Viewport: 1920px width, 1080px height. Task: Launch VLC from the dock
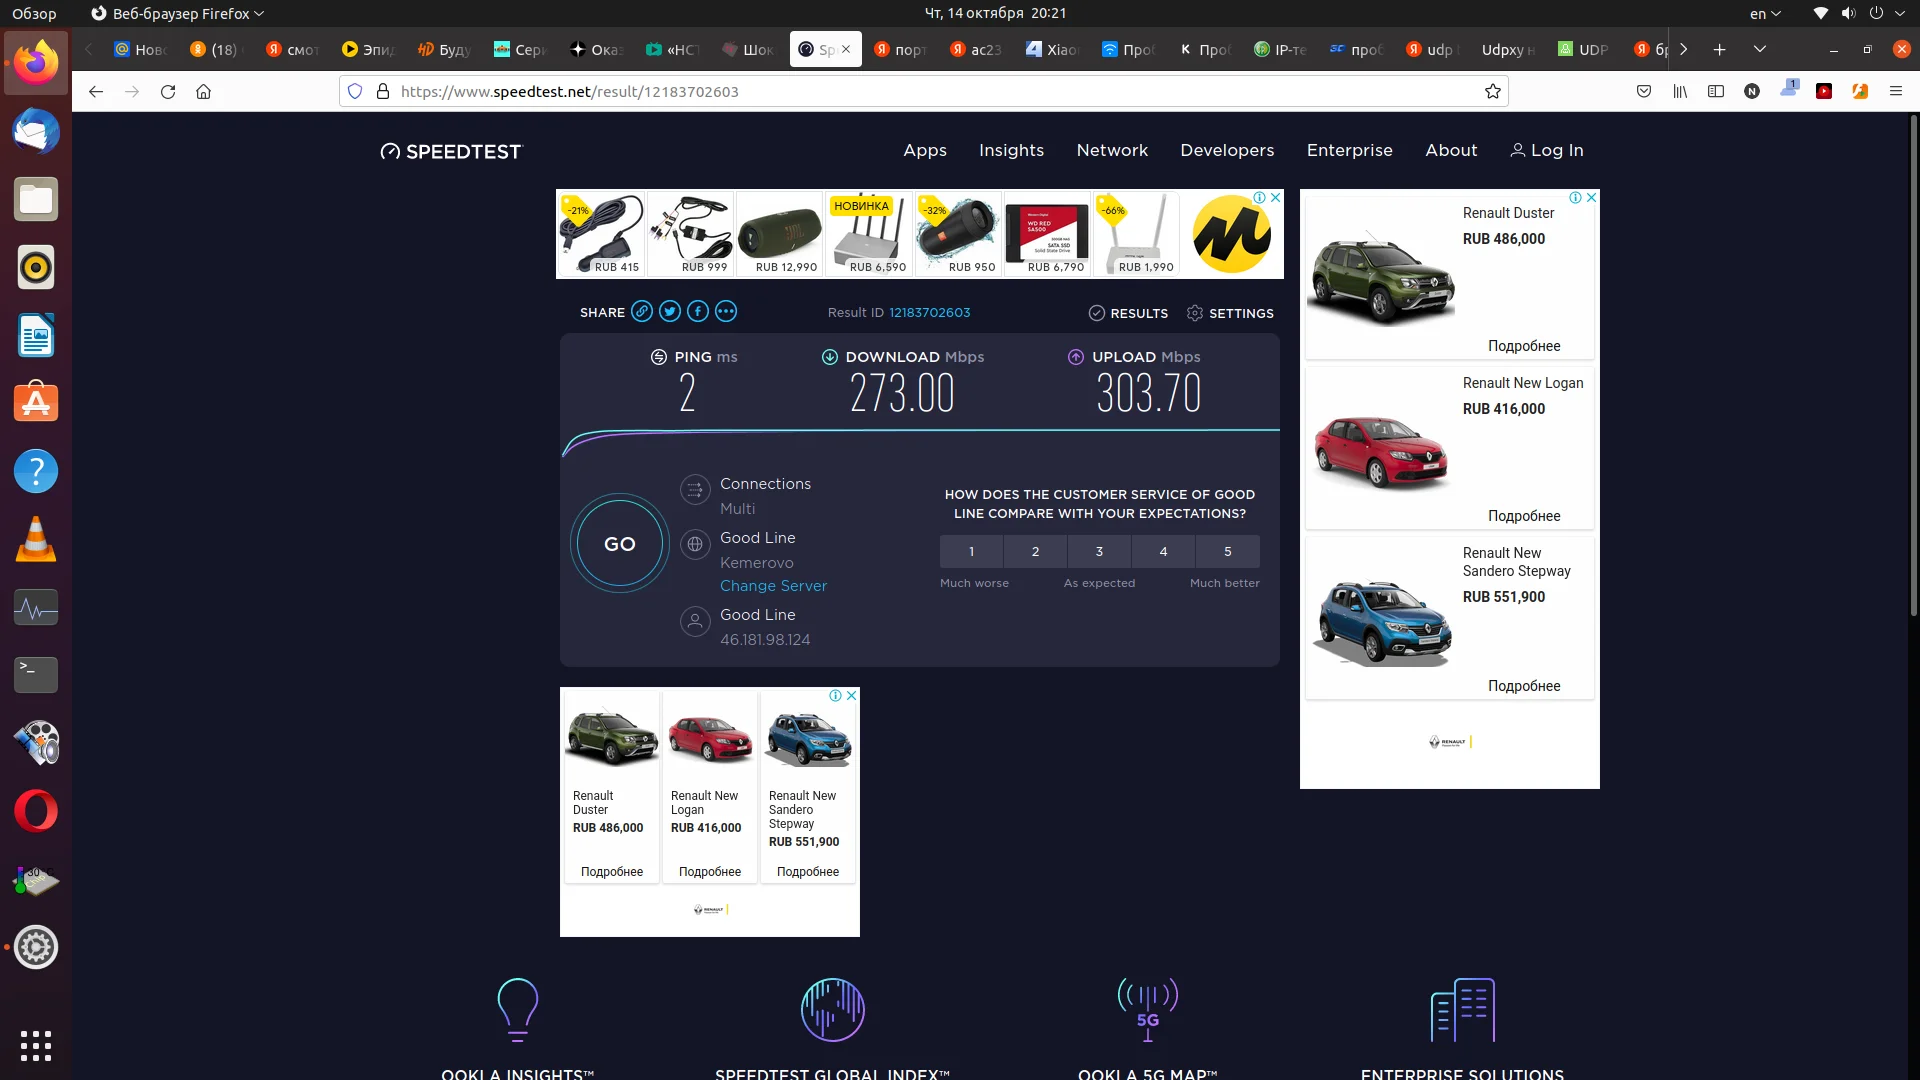pos(36,540)
